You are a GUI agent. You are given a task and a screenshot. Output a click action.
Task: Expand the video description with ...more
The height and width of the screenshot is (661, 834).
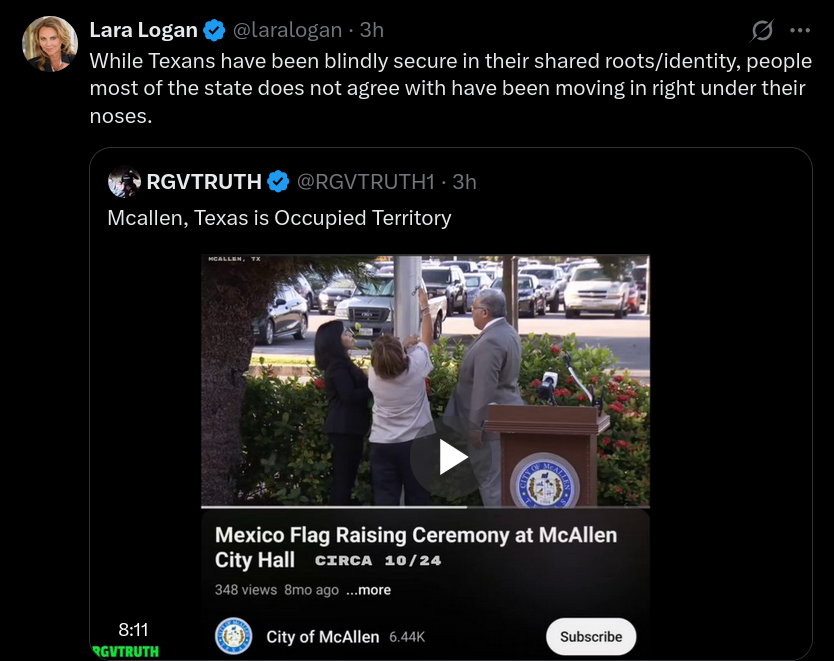click(369, 590)
